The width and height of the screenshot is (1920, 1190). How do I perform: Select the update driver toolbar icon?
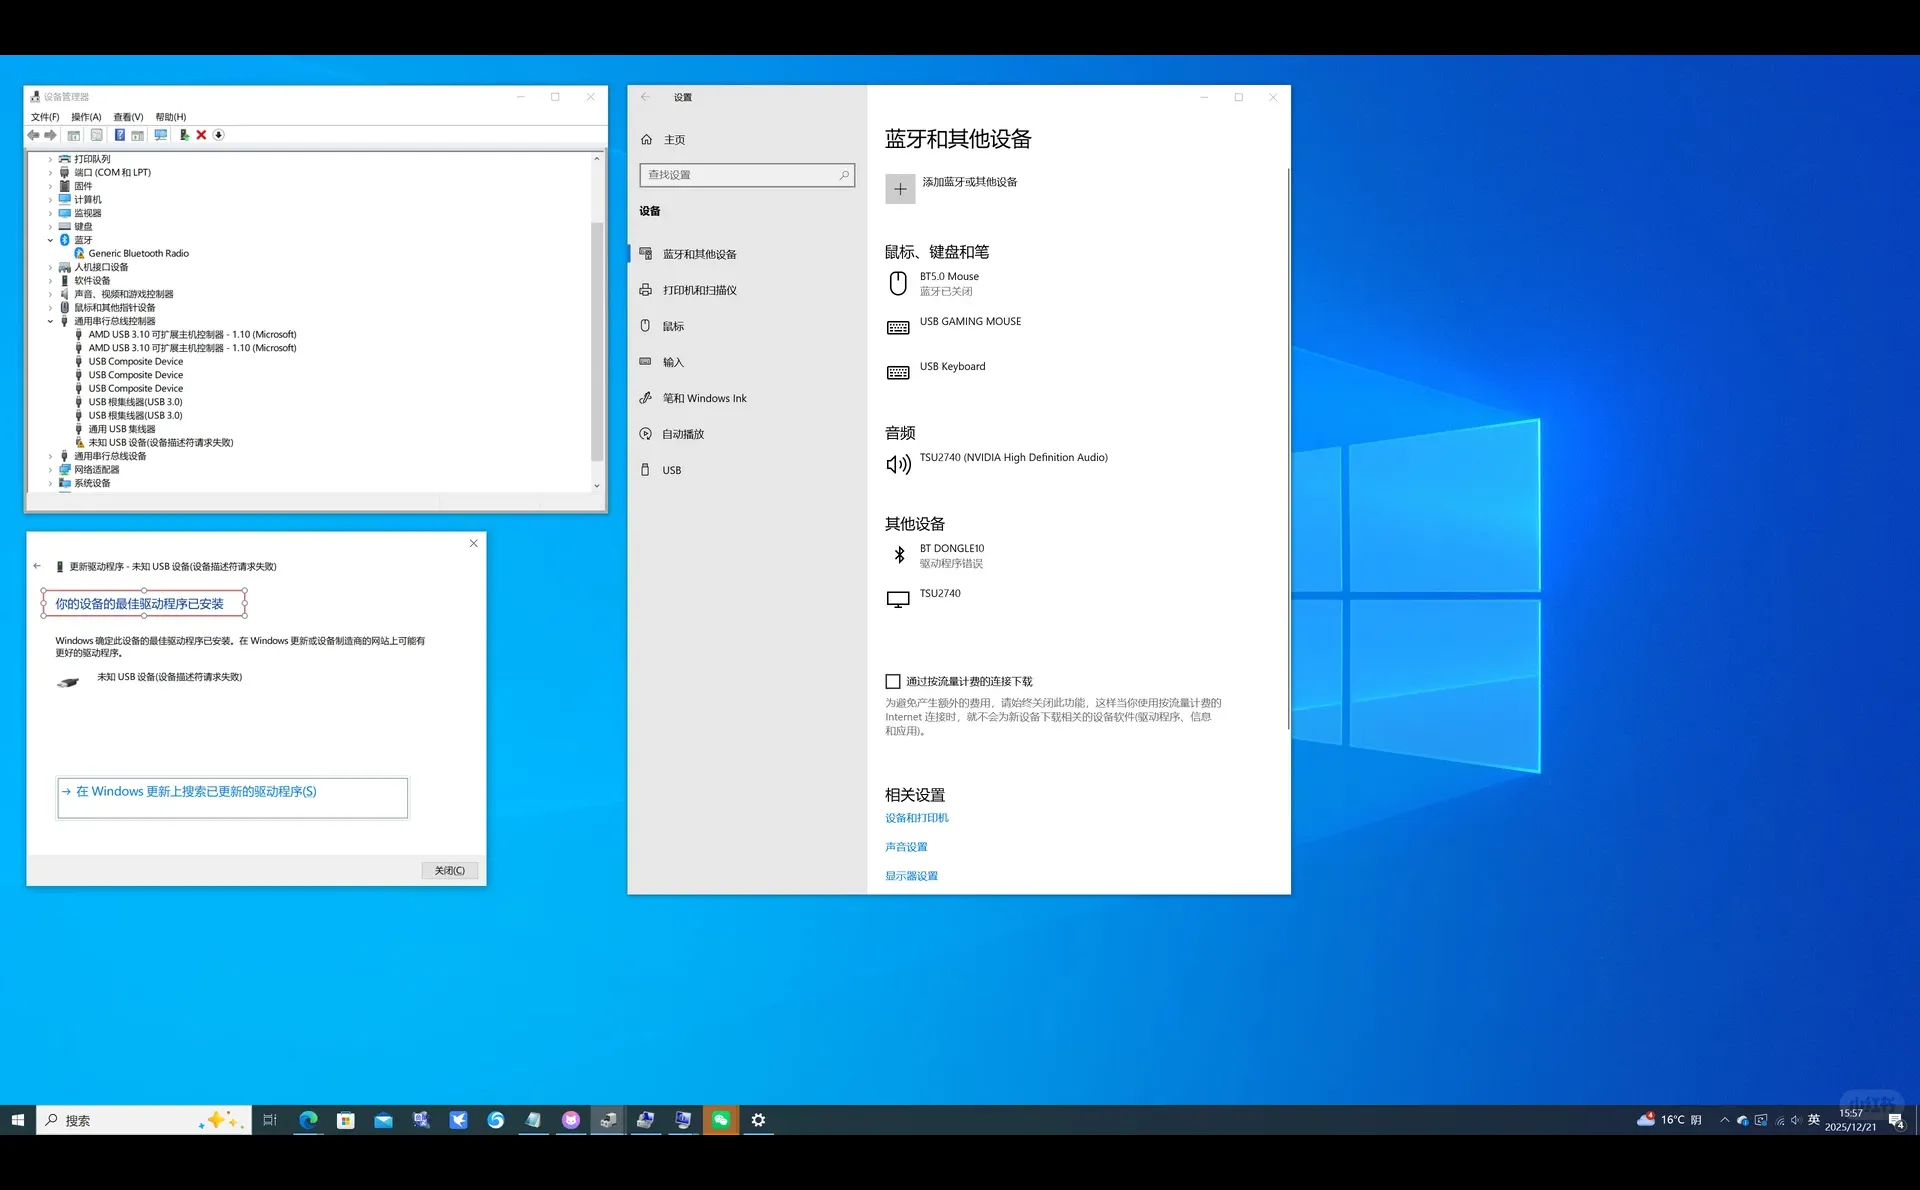pyautogui.click(x=184, y=135)
